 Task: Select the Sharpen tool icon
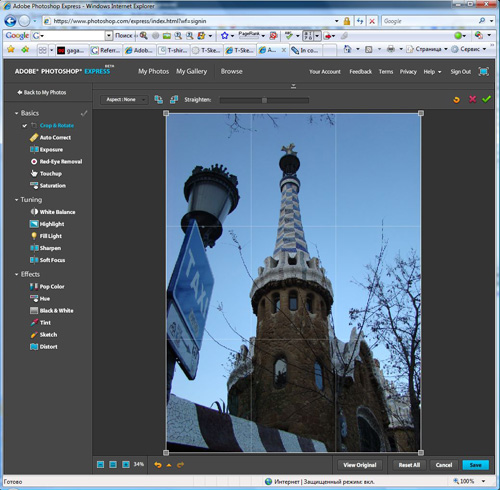34,248
